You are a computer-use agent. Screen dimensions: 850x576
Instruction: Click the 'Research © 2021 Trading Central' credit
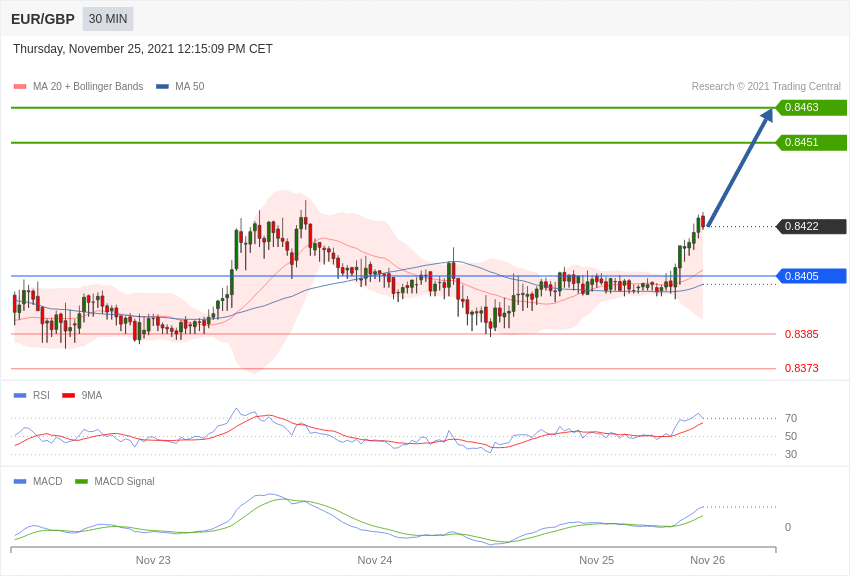coord(766,87)
